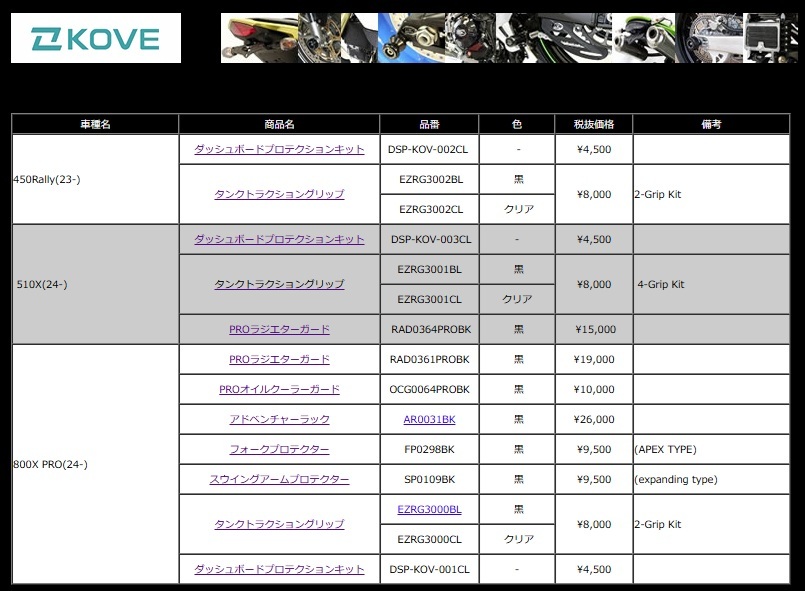
Task: Click the クリア color for EZRG3001CL
Action: (x=517, y=299)
